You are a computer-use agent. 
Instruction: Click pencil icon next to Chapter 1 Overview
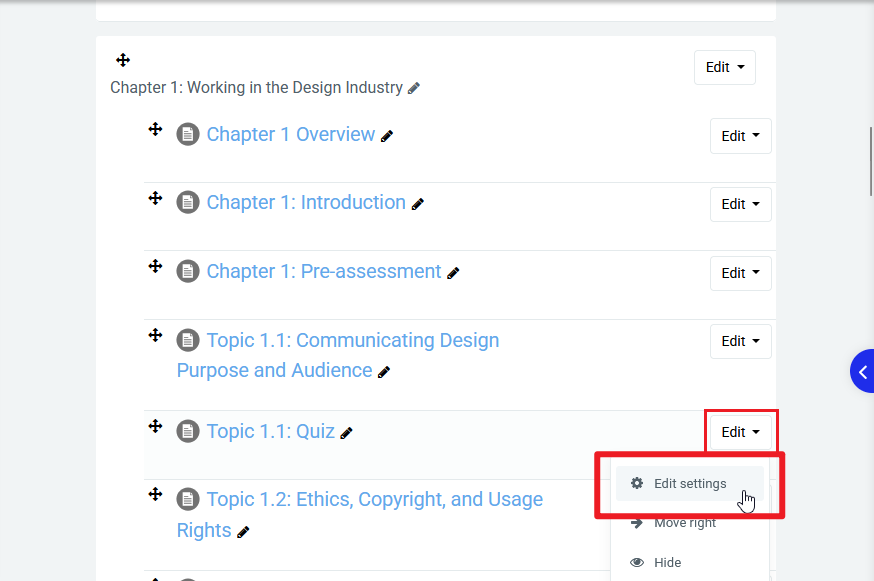coord(387,136)
